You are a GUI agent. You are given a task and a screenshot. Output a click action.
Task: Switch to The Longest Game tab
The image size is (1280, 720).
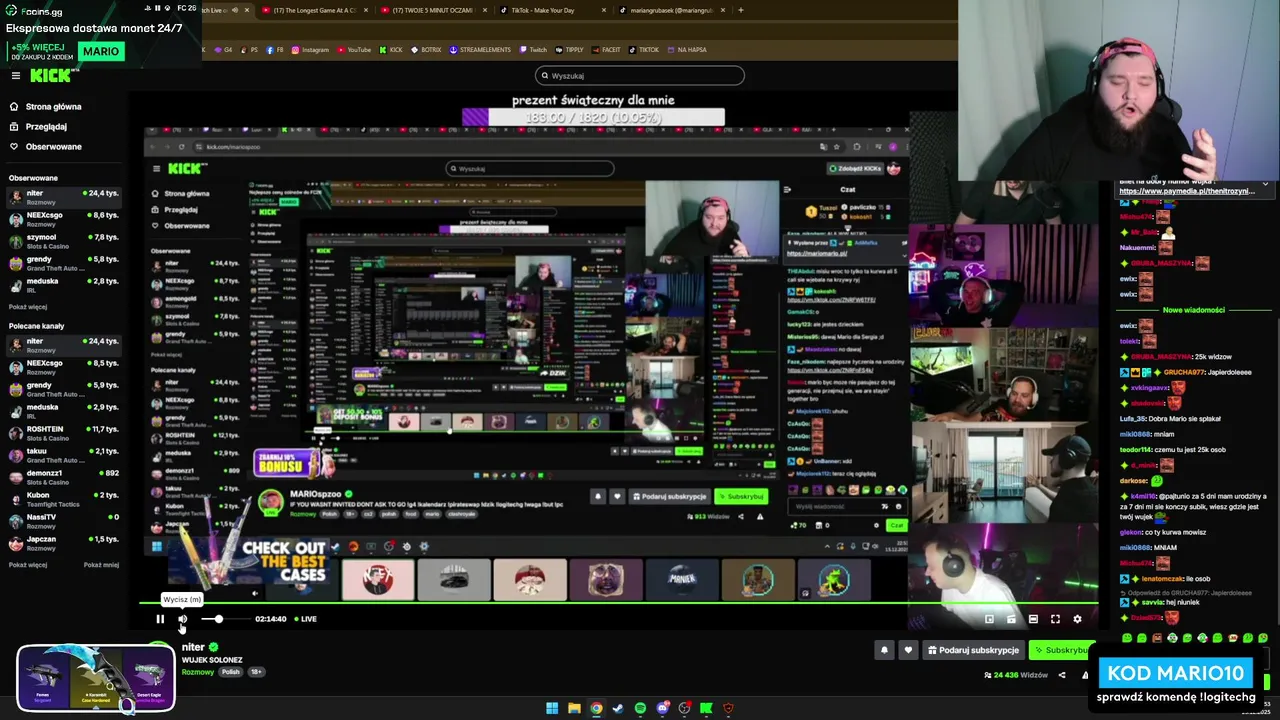[315, 10]
